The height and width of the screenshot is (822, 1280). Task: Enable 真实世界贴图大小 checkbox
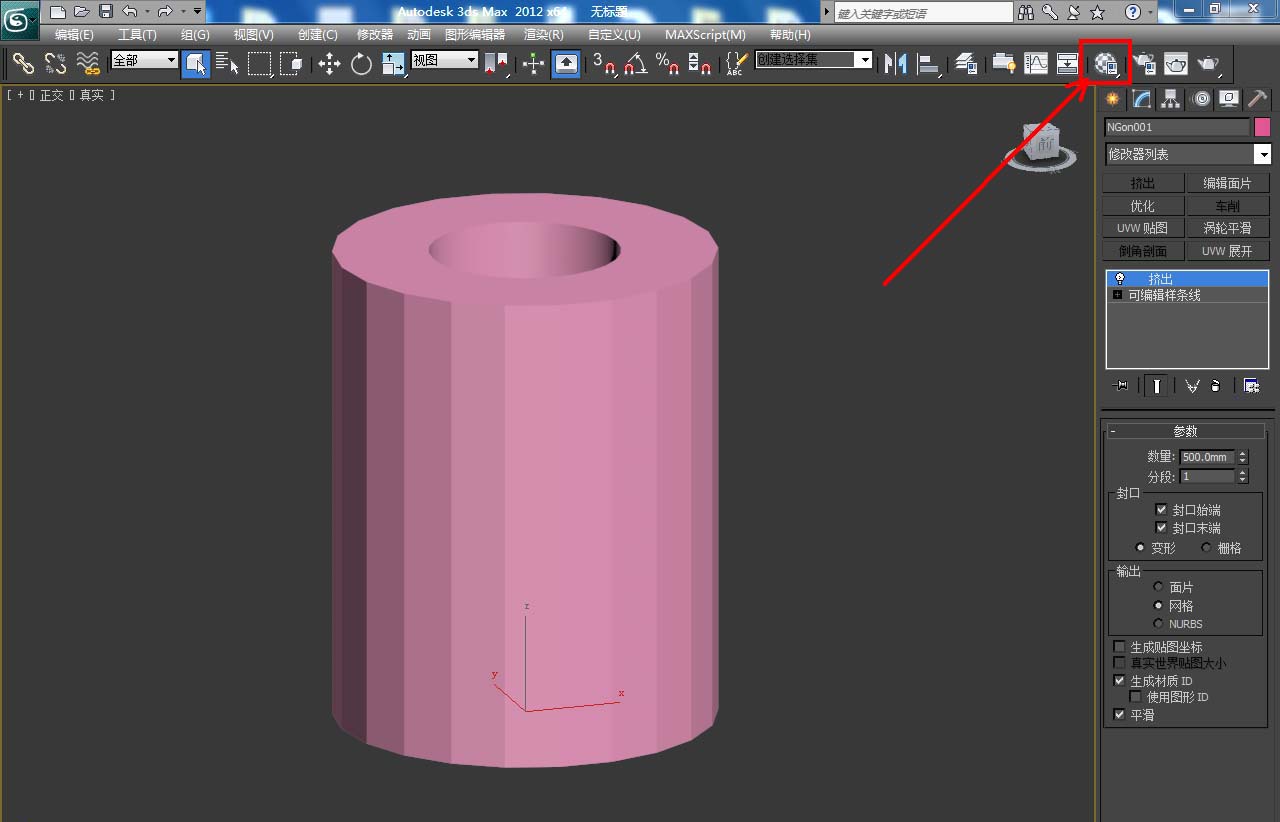click(x=1120, y=663)
